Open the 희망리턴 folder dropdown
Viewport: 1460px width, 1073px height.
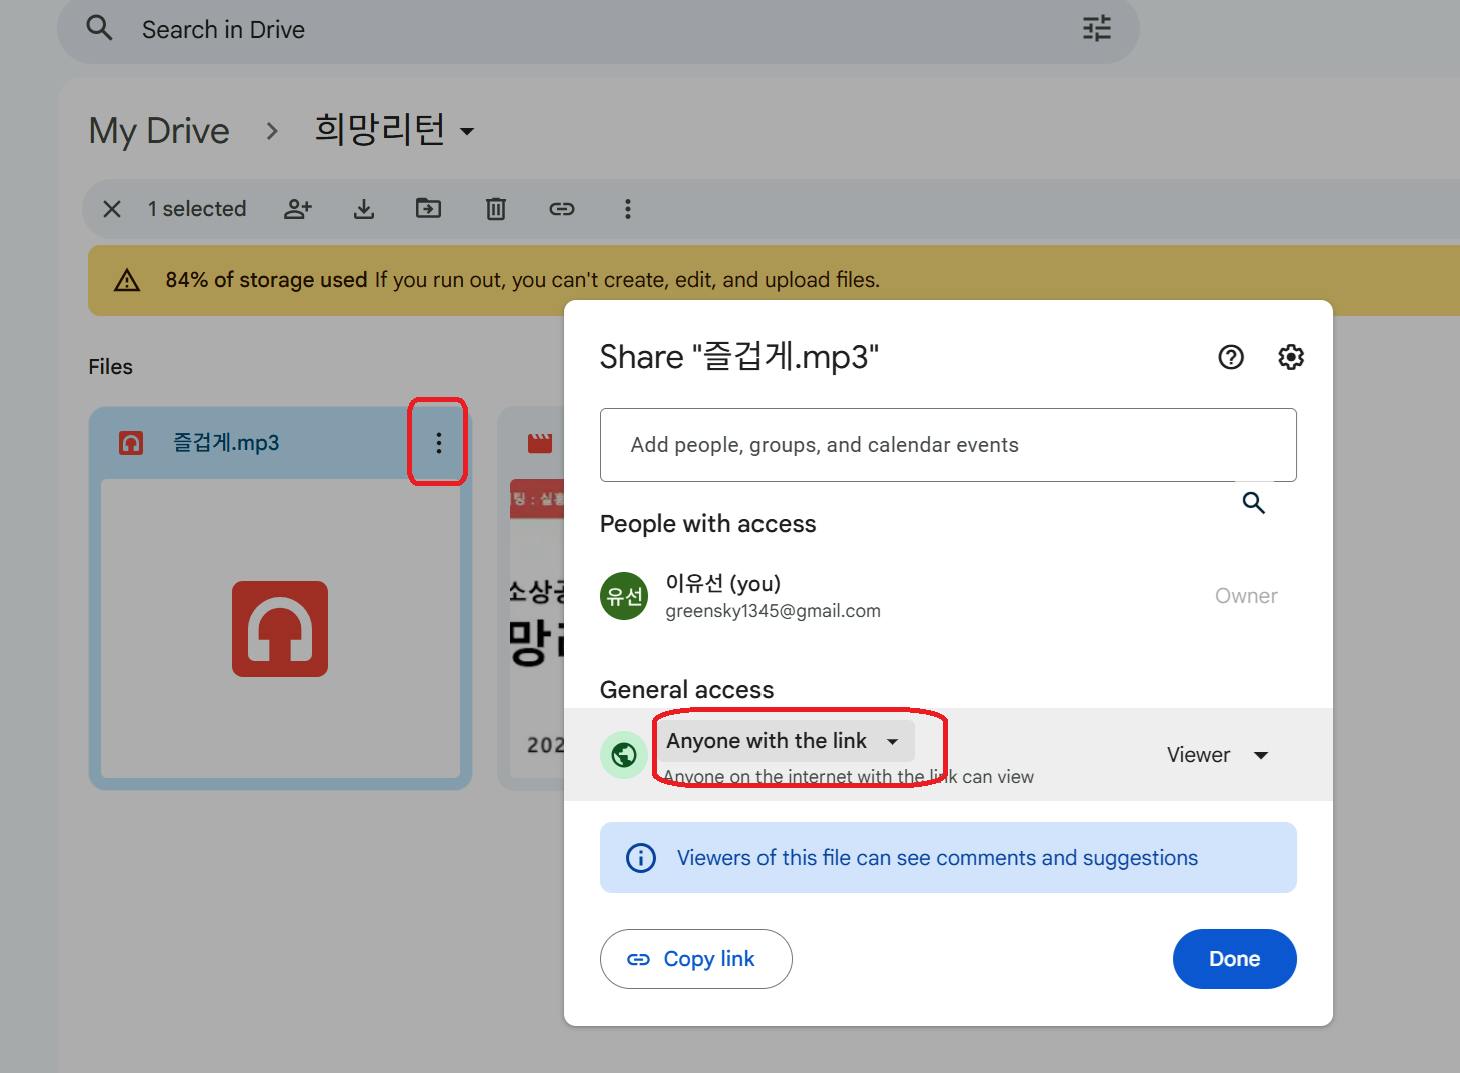[x=394, y=130]
